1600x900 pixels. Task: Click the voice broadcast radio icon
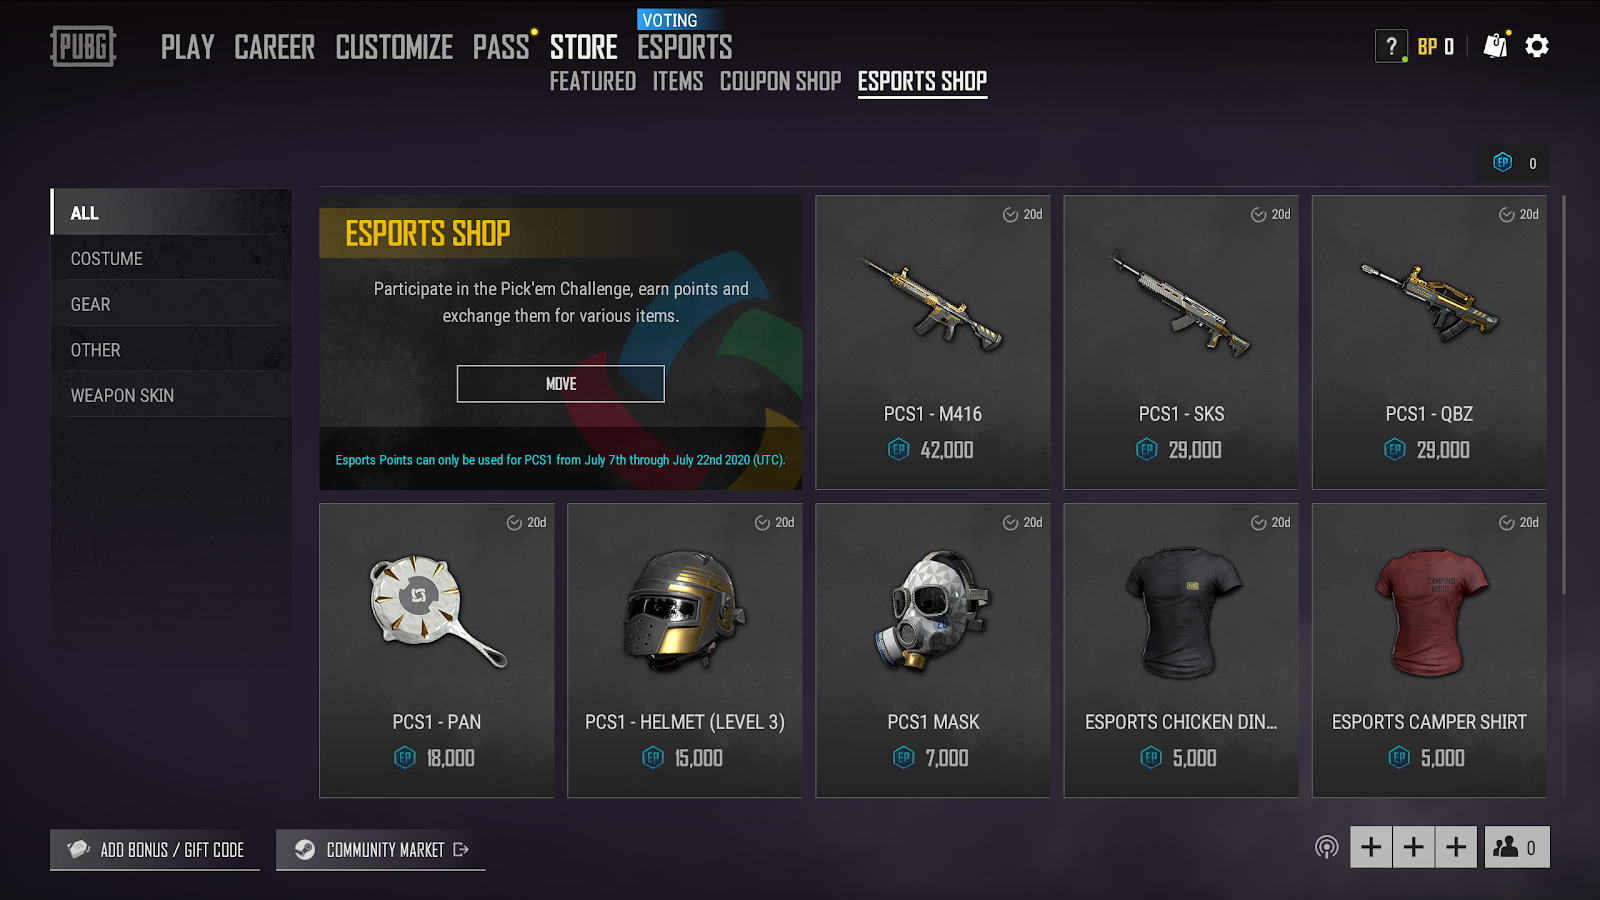tap(1326, 848)
